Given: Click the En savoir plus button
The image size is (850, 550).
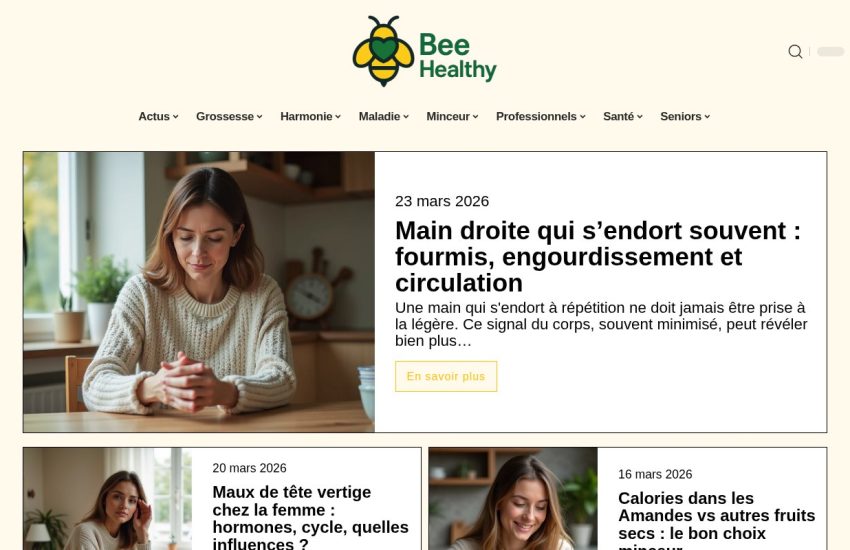Looking at the screenshot, I should point(446,376).
